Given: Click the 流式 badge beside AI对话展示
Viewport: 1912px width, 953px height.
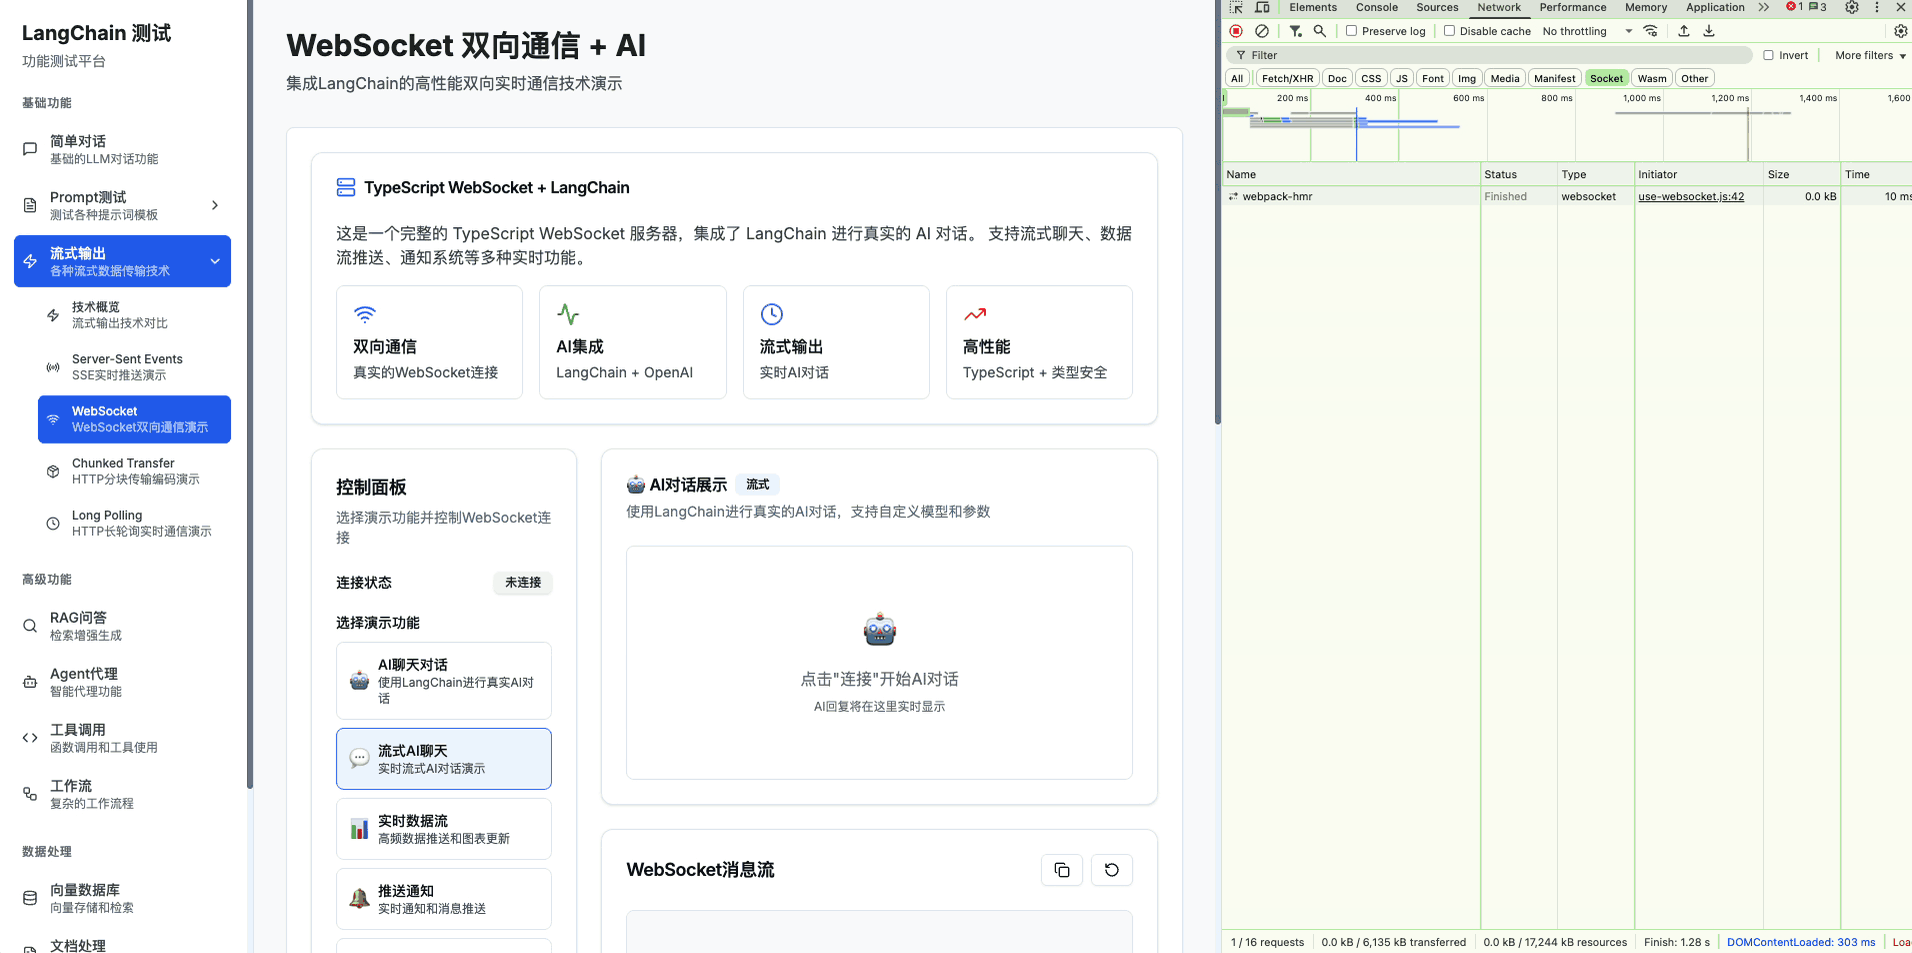Looking at the screenshot, I should [x=758, y=485].
